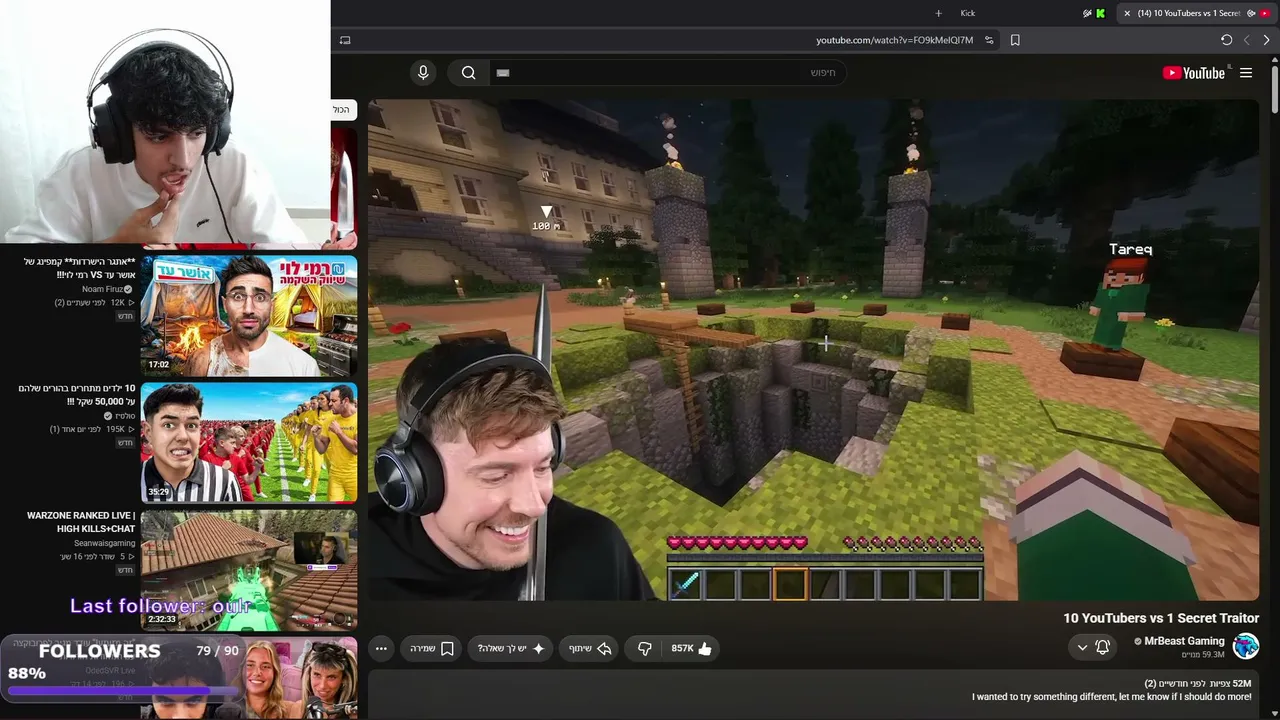Bookmark this page in the address bar
Image resolution: width=1280 pixels, height=720 pixels.
pos(1015,40)
